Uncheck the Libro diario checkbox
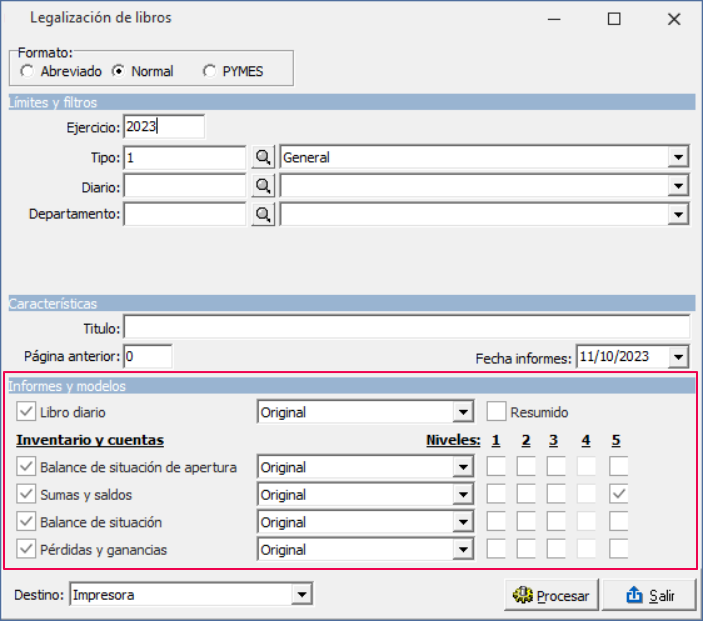Screen dimensions: 703x621 point(26,412)
